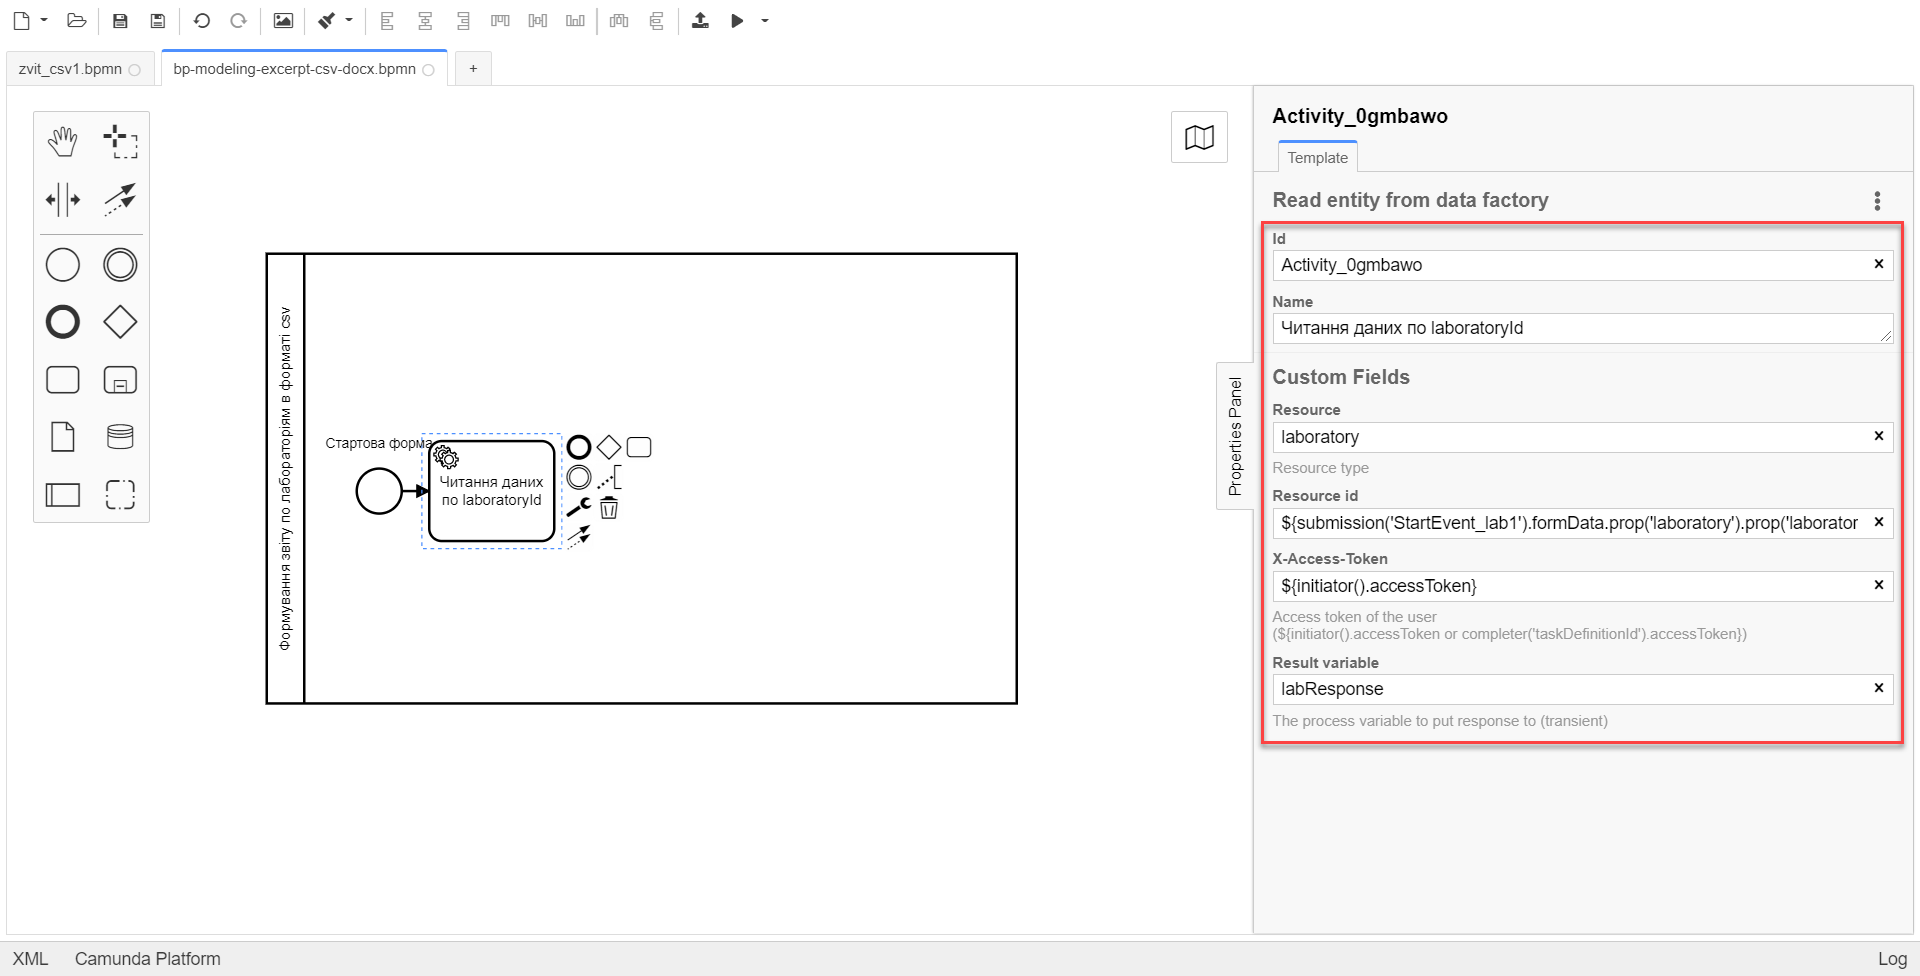Click the trash icon to delete the task
Screen dimensions: 1920x976
(x=609, y=508)
